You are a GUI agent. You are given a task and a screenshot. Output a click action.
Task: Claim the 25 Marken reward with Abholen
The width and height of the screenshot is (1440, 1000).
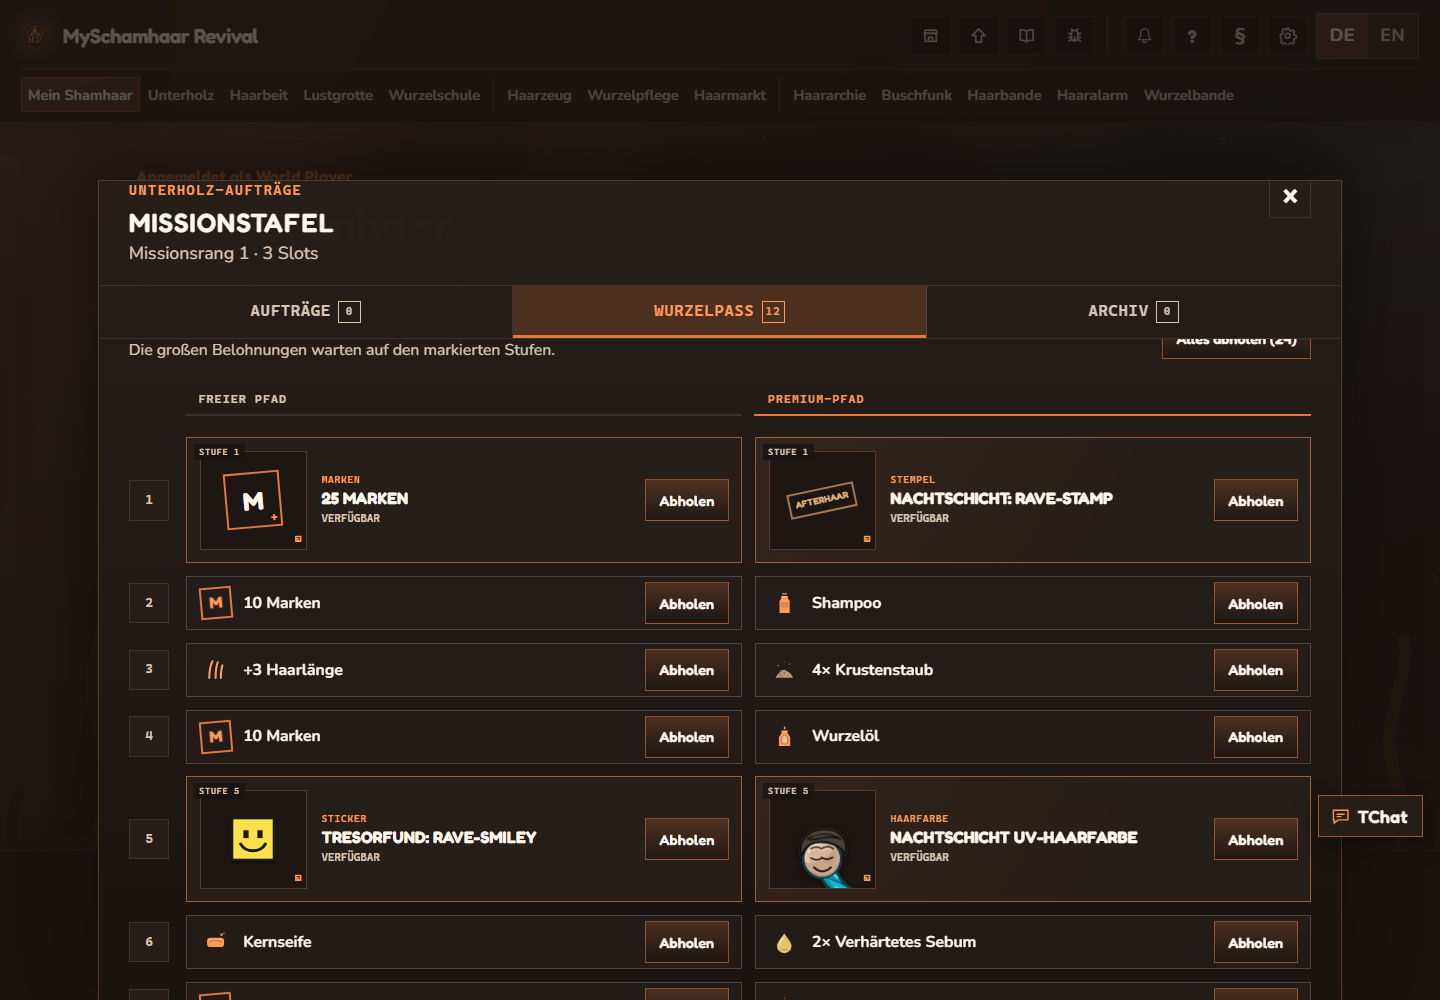click(687, 500)
